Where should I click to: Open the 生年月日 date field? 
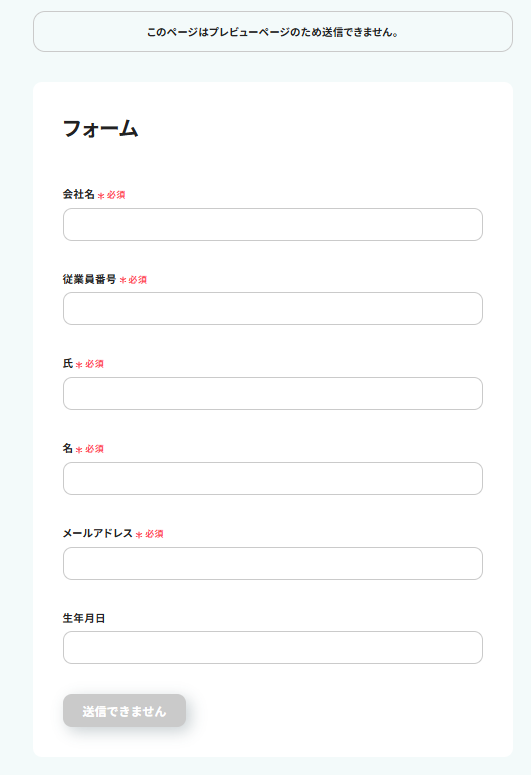click(273, 647)
